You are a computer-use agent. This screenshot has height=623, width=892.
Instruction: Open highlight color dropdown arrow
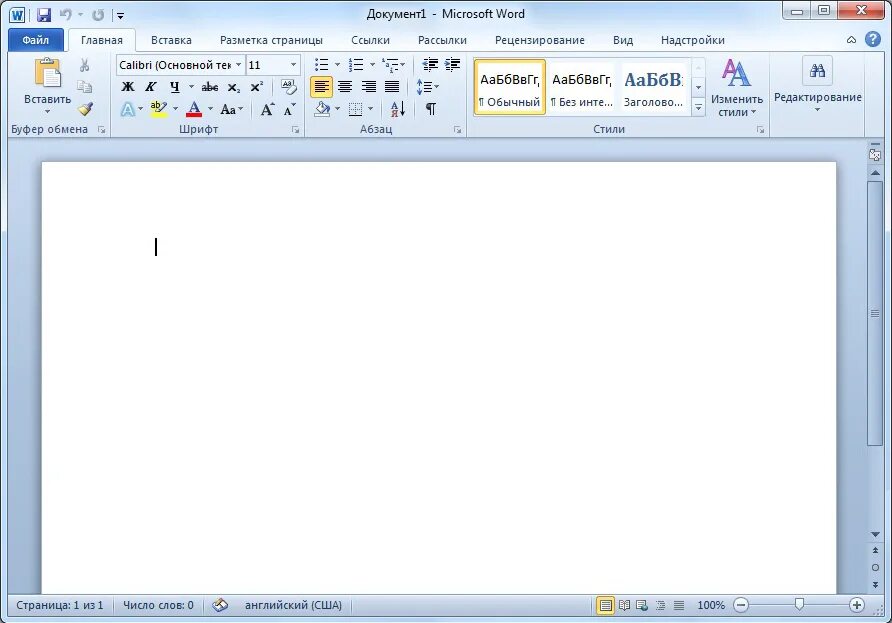(175, 109)
